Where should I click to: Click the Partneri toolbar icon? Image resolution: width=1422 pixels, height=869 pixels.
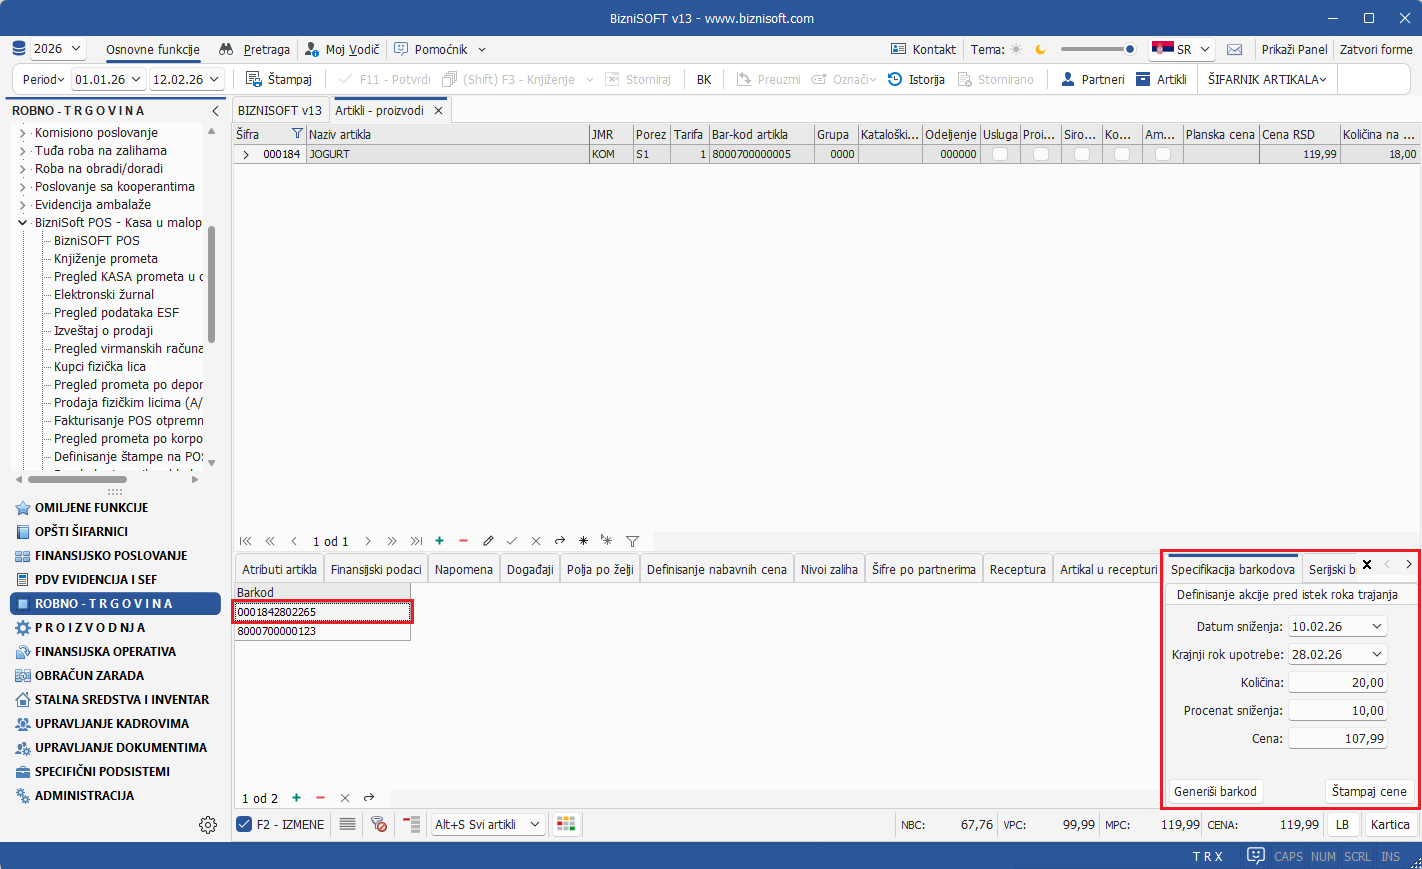tap(1067, 79)
